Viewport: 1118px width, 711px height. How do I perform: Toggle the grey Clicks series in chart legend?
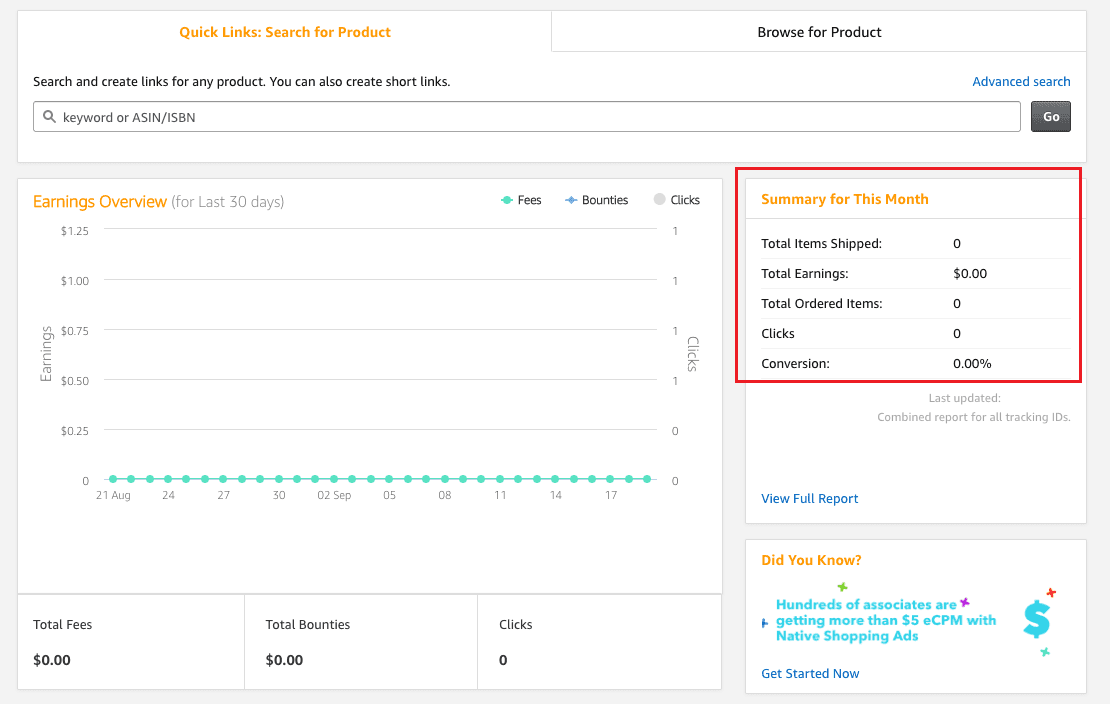[x=676, y=200]
